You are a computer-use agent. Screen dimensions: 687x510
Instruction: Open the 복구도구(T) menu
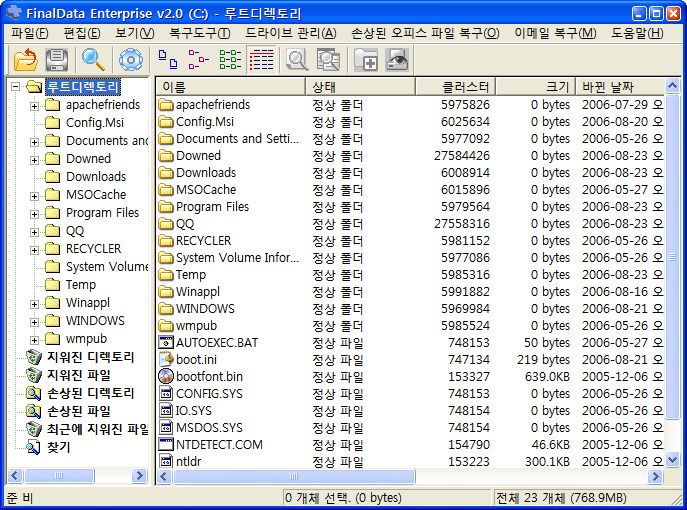(199, 33)
